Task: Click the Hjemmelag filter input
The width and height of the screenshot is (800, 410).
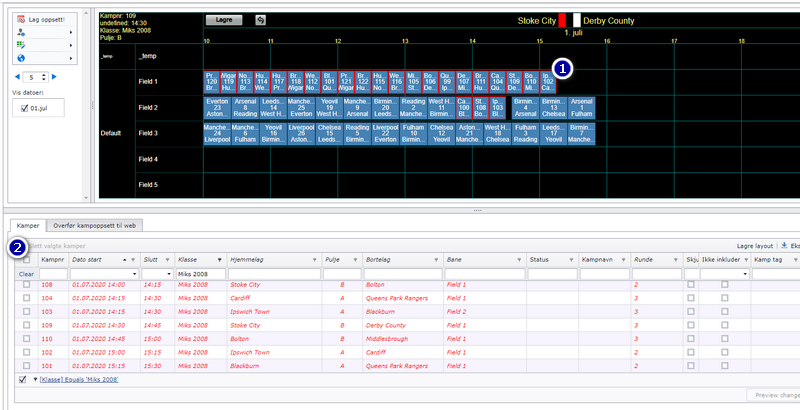Action: [274, 274]
